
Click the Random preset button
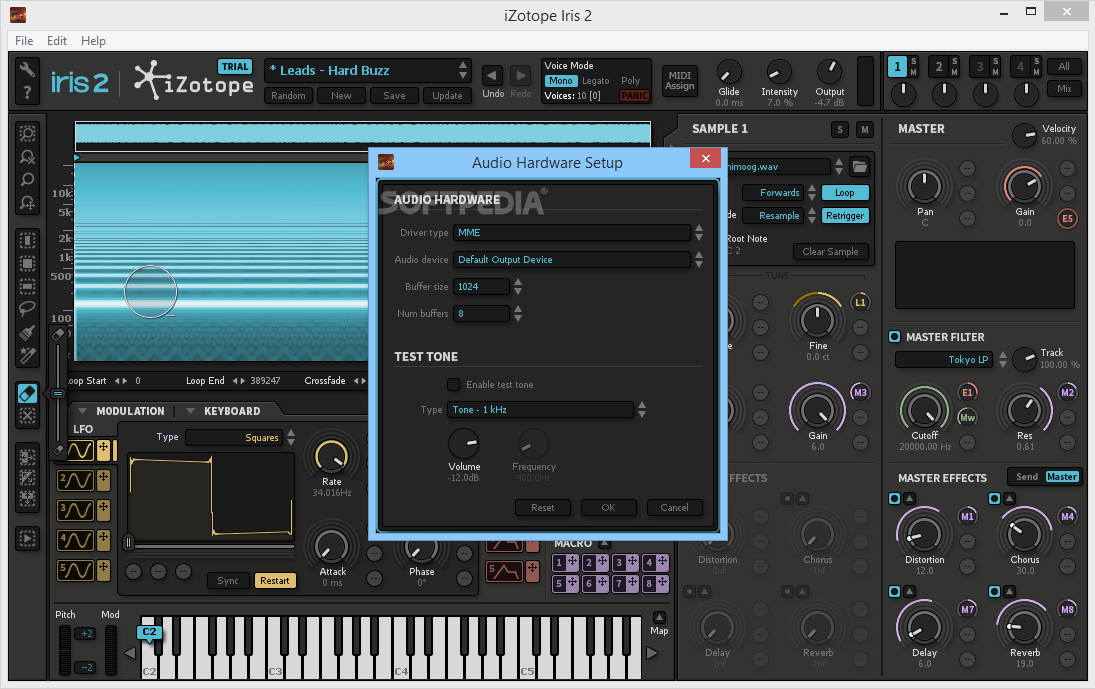click(x=288, y=96)
